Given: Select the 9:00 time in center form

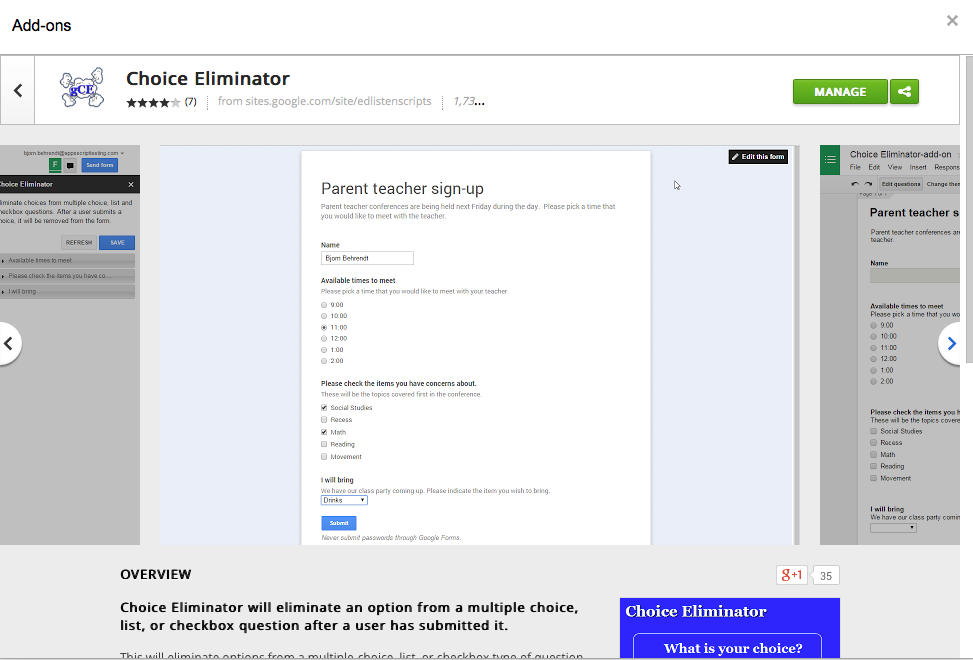Looking at the screenshot, I should tap(324, 305).
